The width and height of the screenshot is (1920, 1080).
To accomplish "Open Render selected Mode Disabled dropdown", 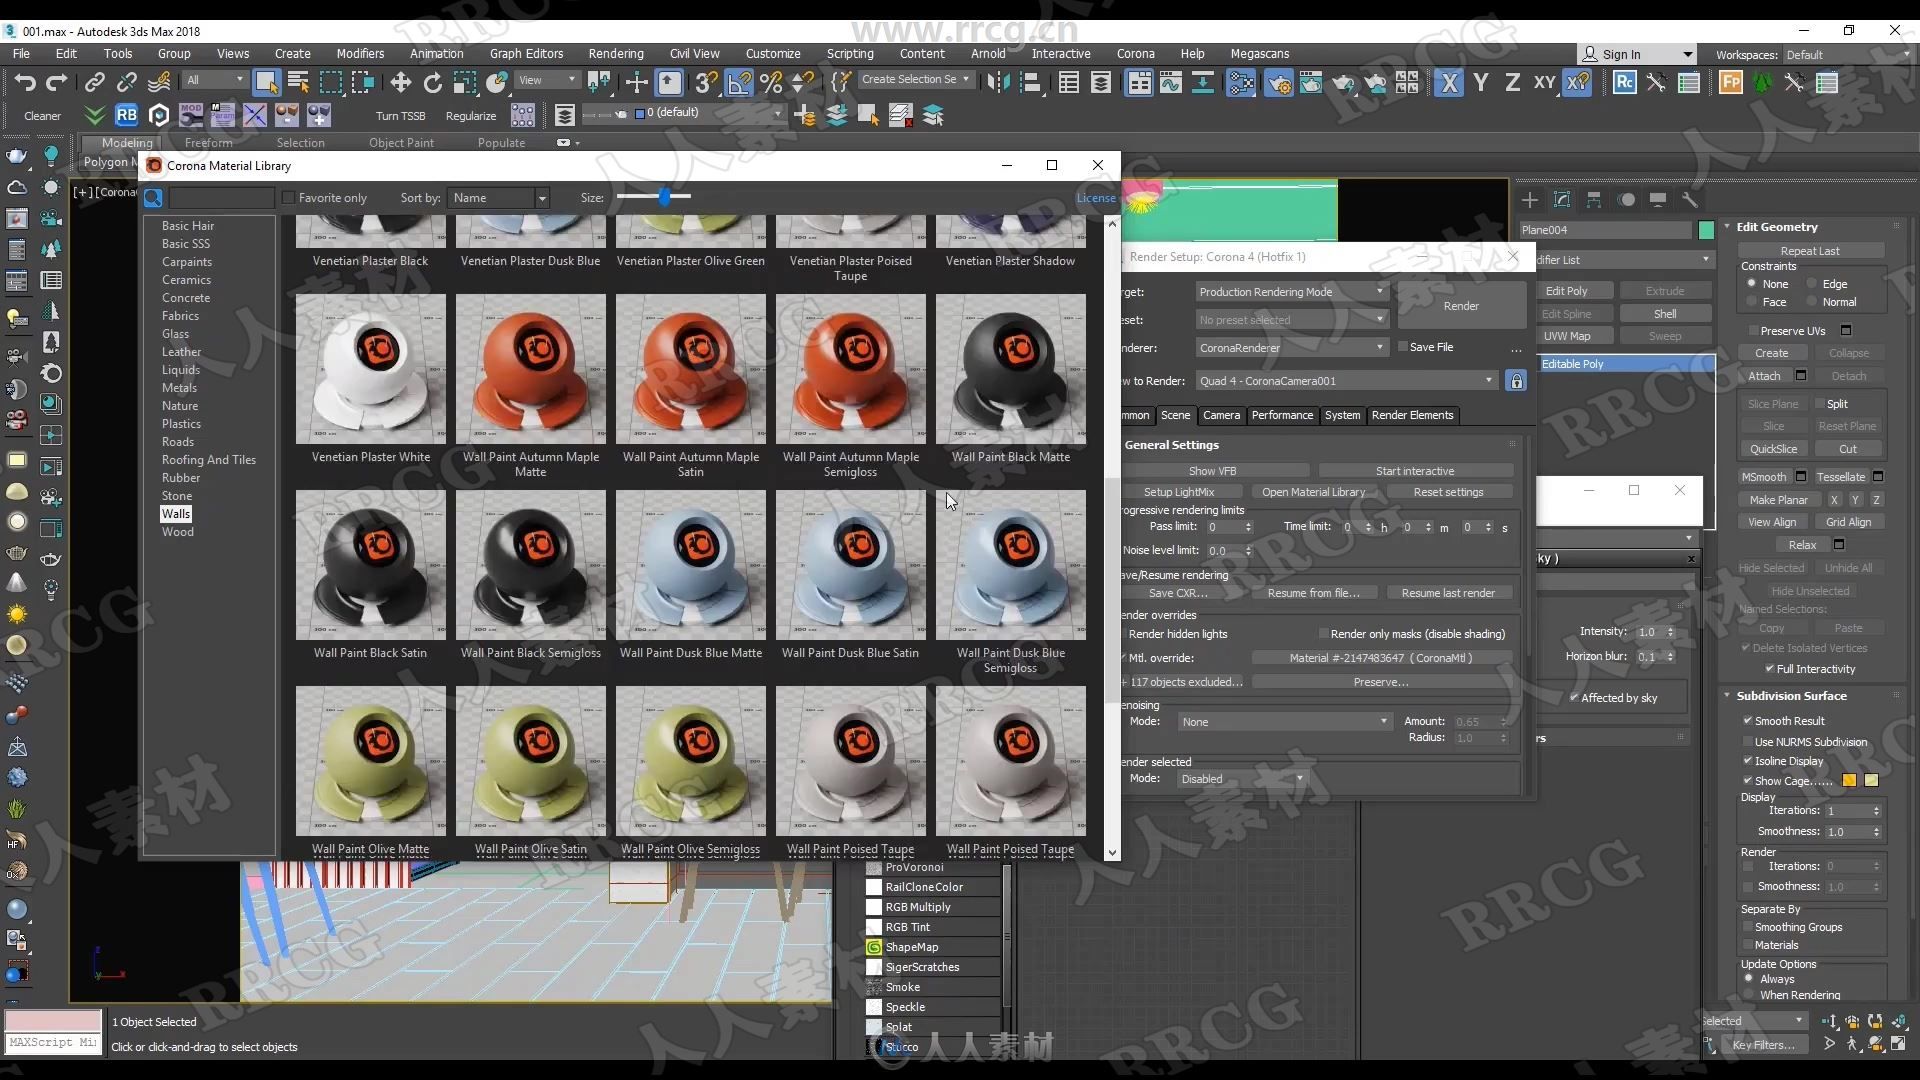I will [1243, 779].
